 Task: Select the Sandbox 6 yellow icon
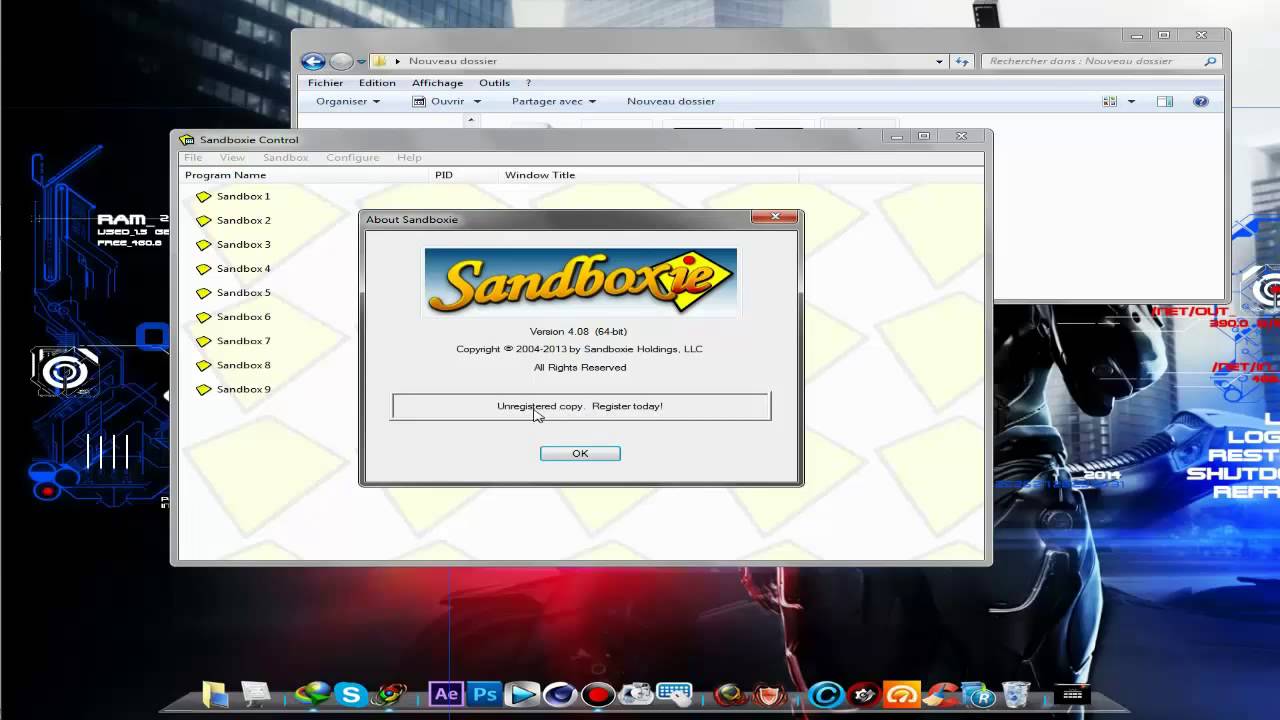click(x=204, y=317)
